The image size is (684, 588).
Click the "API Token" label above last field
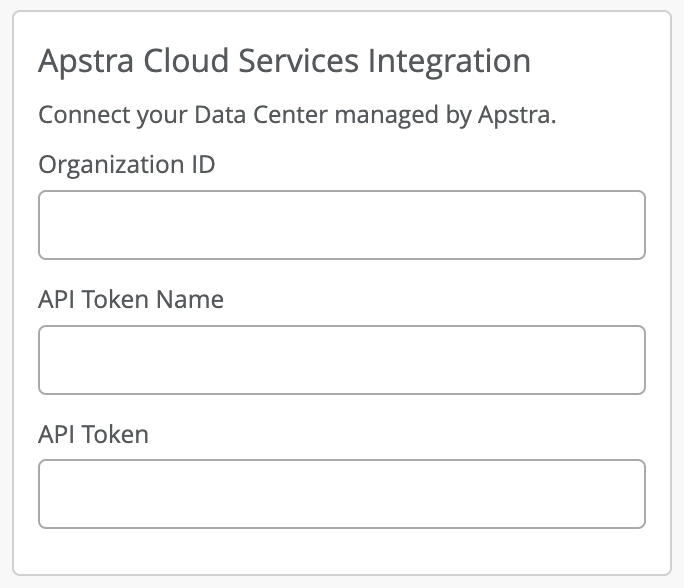click(x=93, y=434)
